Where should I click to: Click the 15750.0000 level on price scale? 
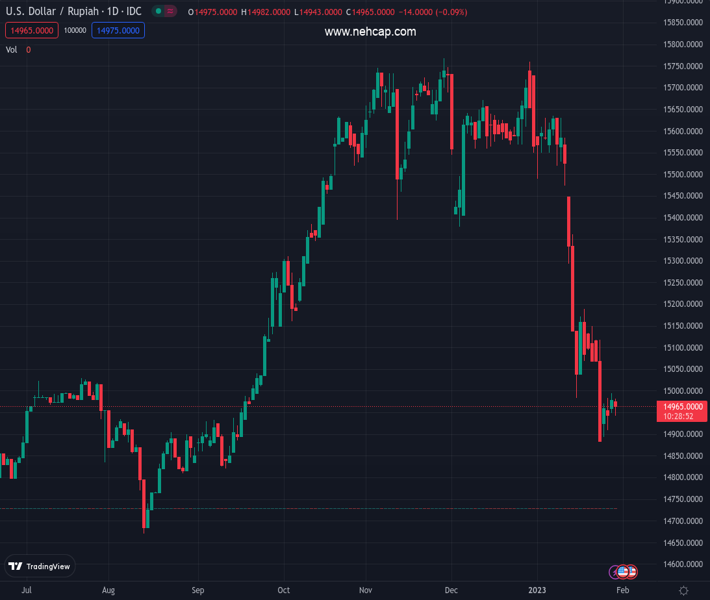(683, 66)
